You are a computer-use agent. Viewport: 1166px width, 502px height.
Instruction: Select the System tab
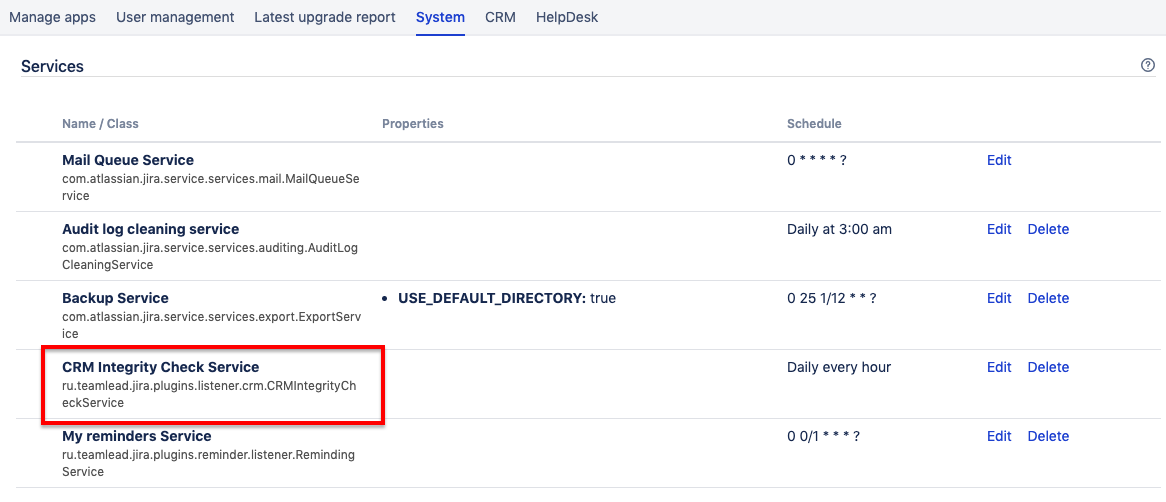(x=440, y=17)
